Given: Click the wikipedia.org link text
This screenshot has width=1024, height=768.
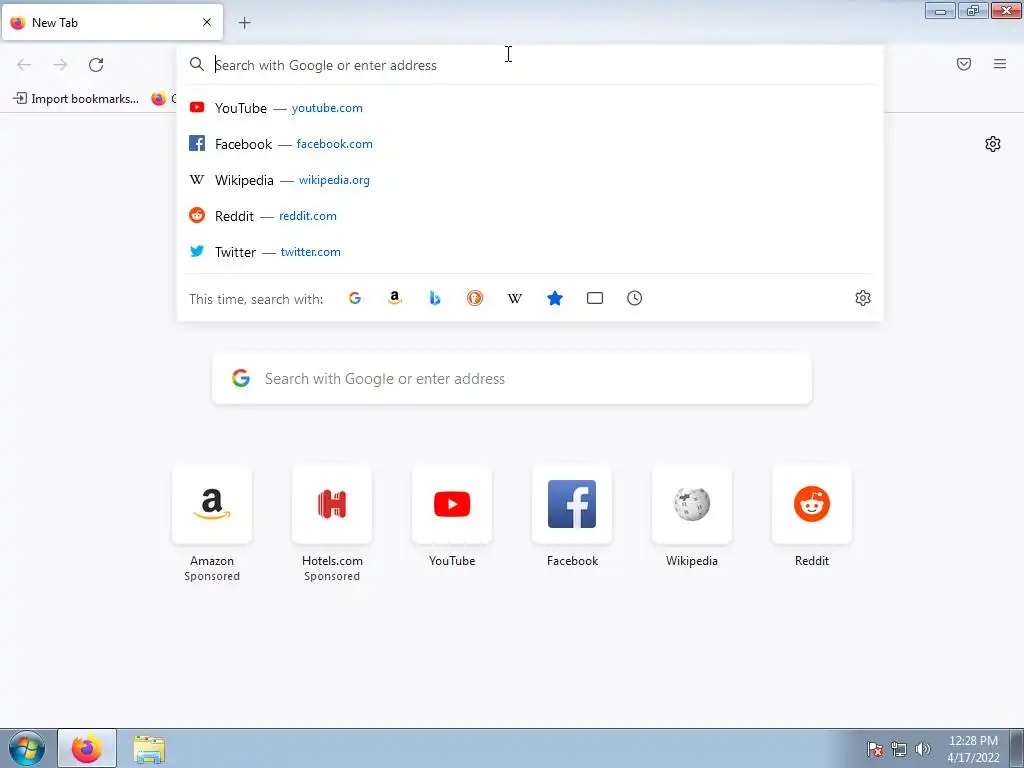Looking at the screenshot, I should [334, 180].
